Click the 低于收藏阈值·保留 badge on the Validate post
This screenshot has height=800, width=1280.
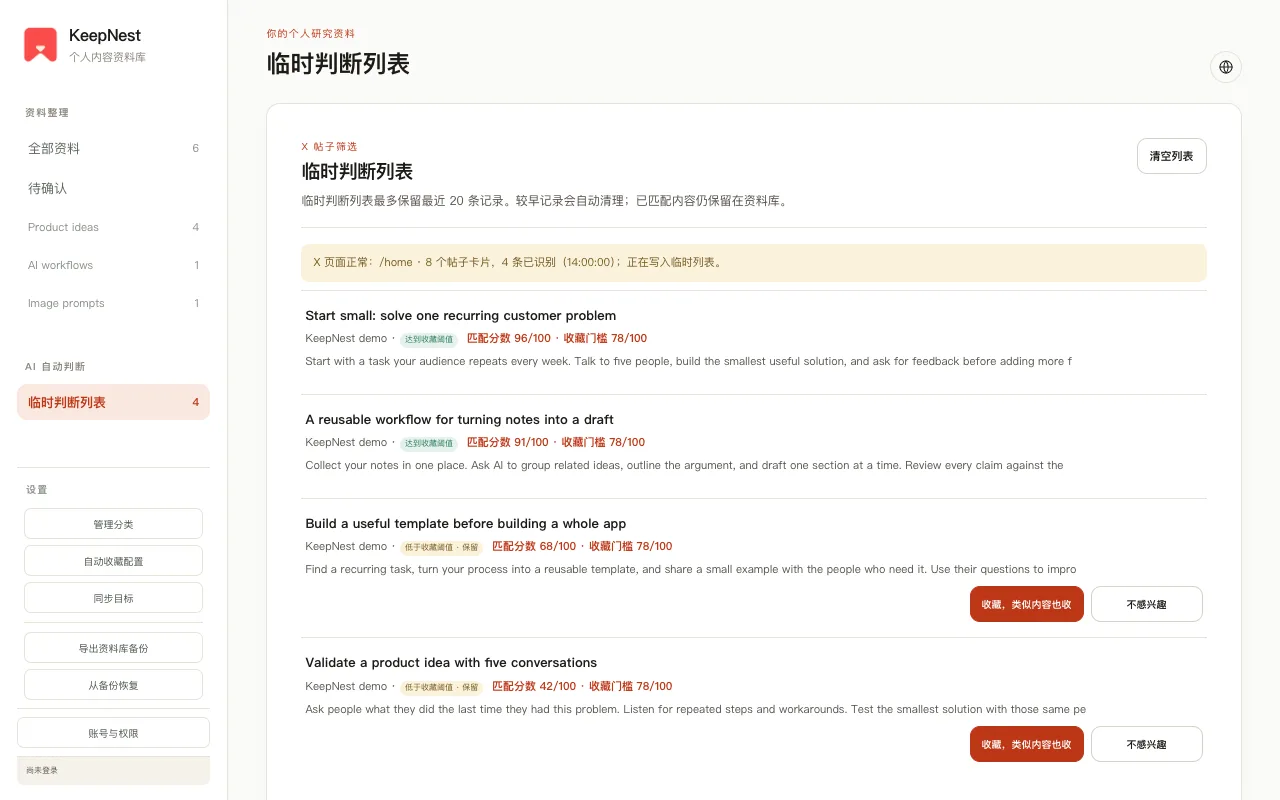pyautogui.click(x=441, y=687)
